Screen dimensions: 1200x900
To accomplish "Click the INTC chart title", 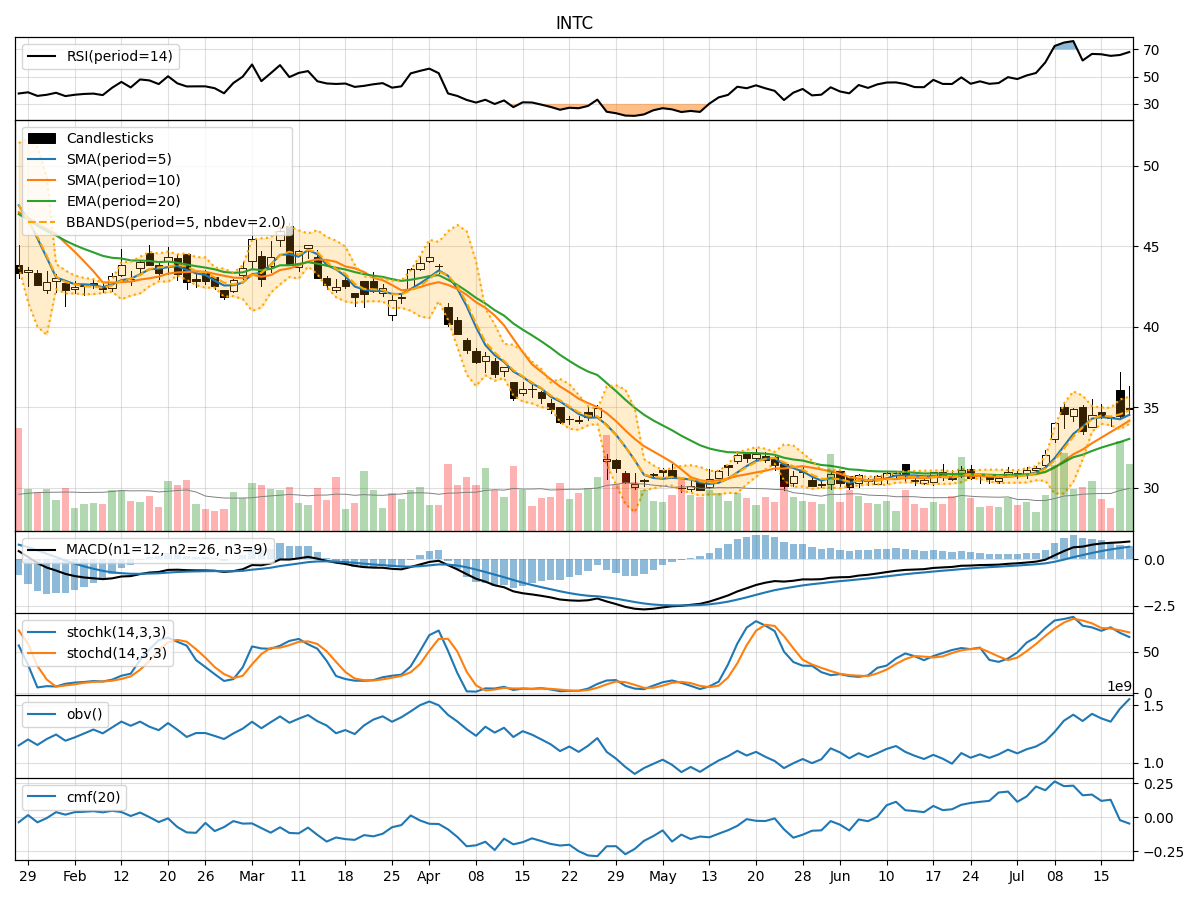I will click(x=574, y=23).
